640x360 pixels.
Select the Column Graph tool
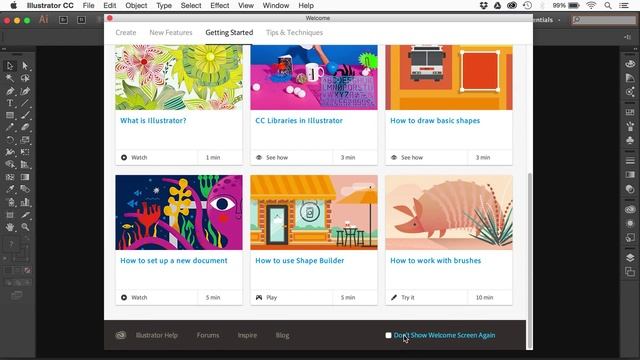25,202
